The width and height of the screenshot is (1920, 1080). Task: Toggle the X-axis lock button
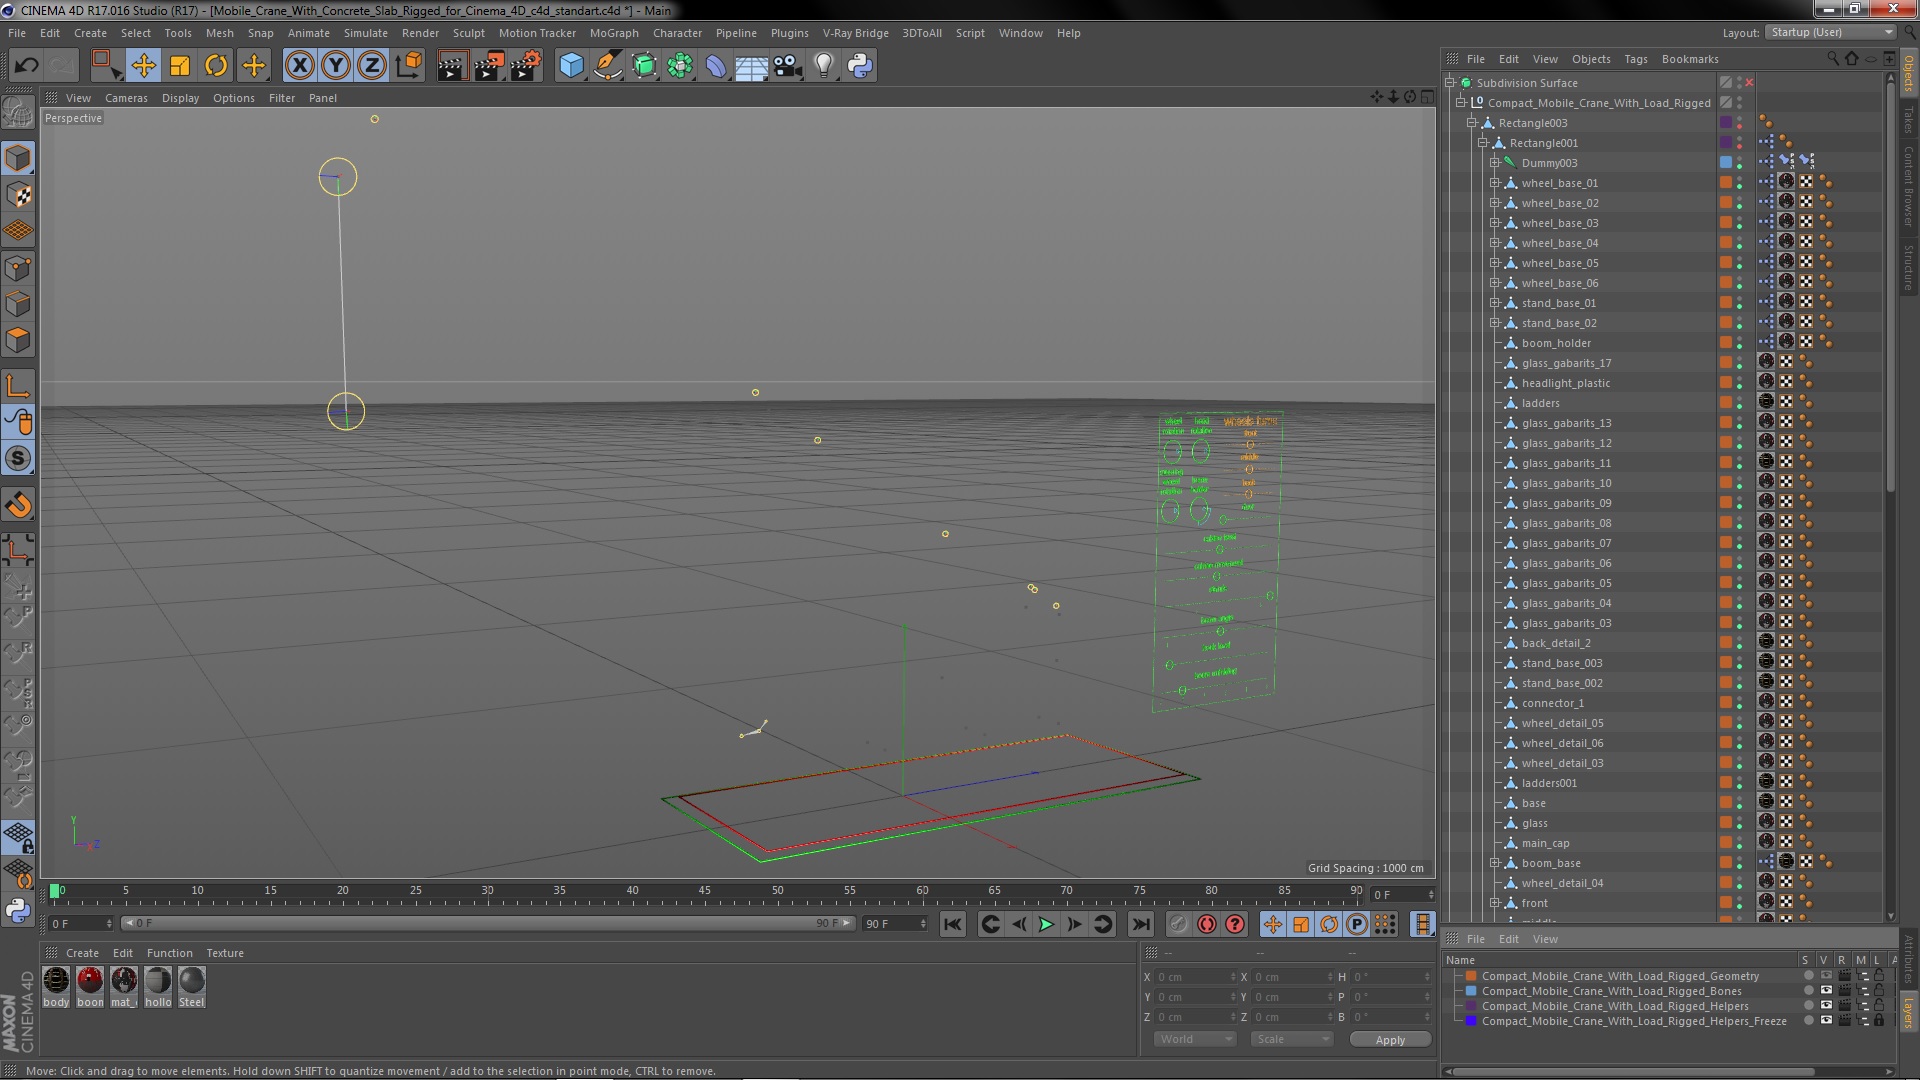[x=299, y=66]
